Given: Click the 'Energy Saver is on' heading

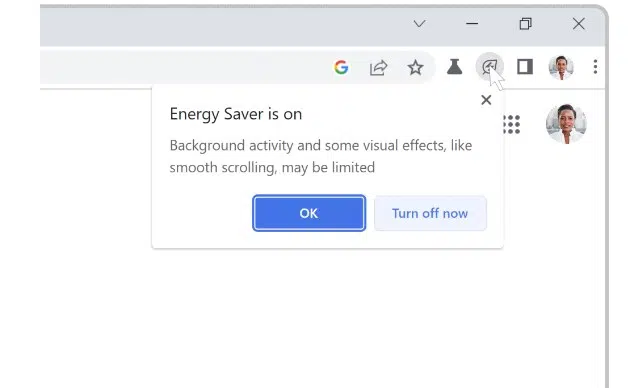Looking at the screenshot, I should pos(236,114).
